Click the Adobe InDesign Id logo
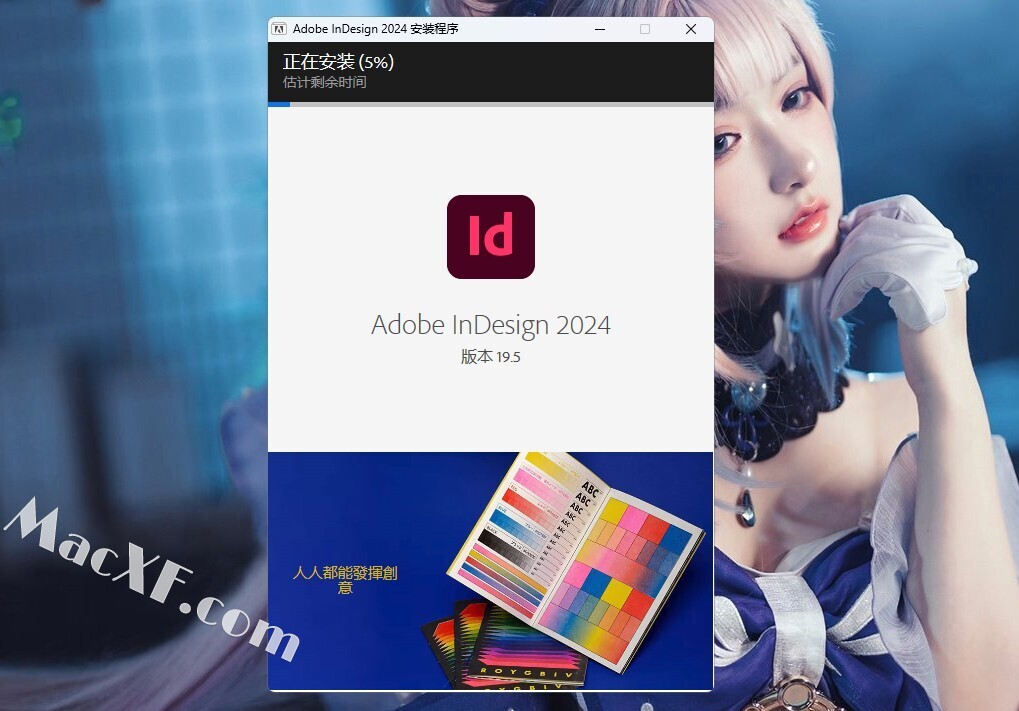 point(491,237)
